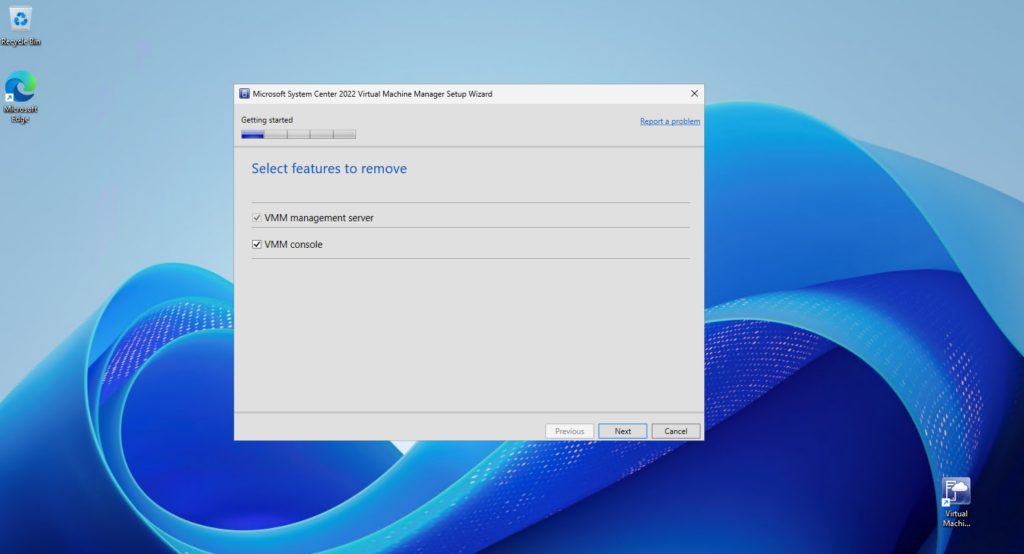
Task: Go back using the Previous button
Action: [x=569, y=431]
